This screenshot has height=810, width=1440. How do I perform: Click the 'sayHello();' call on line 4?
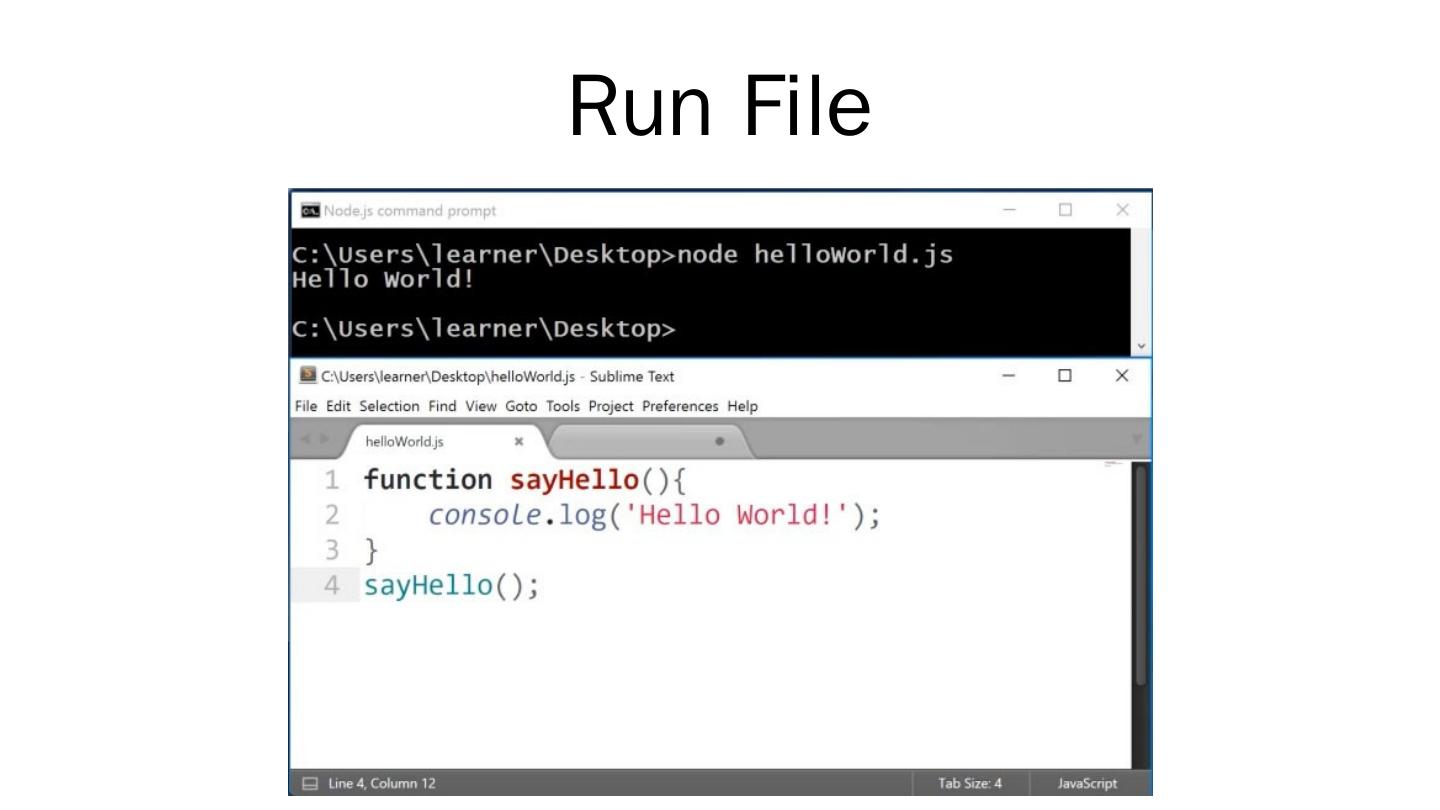451,586
